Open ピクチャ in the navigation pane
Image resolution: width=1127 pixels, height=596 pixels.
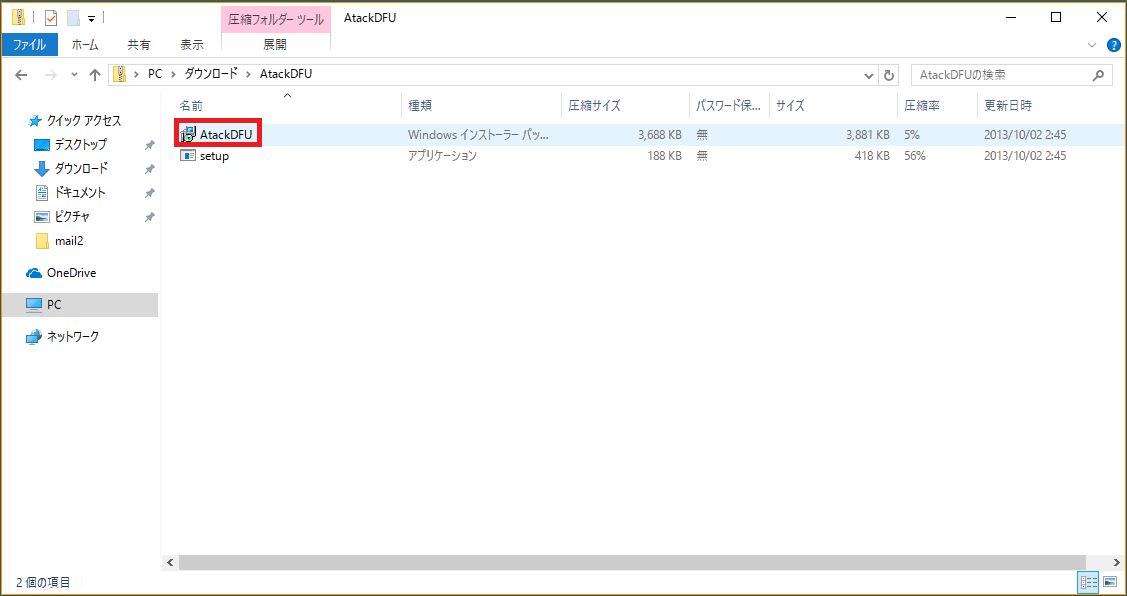click(62, 216)
